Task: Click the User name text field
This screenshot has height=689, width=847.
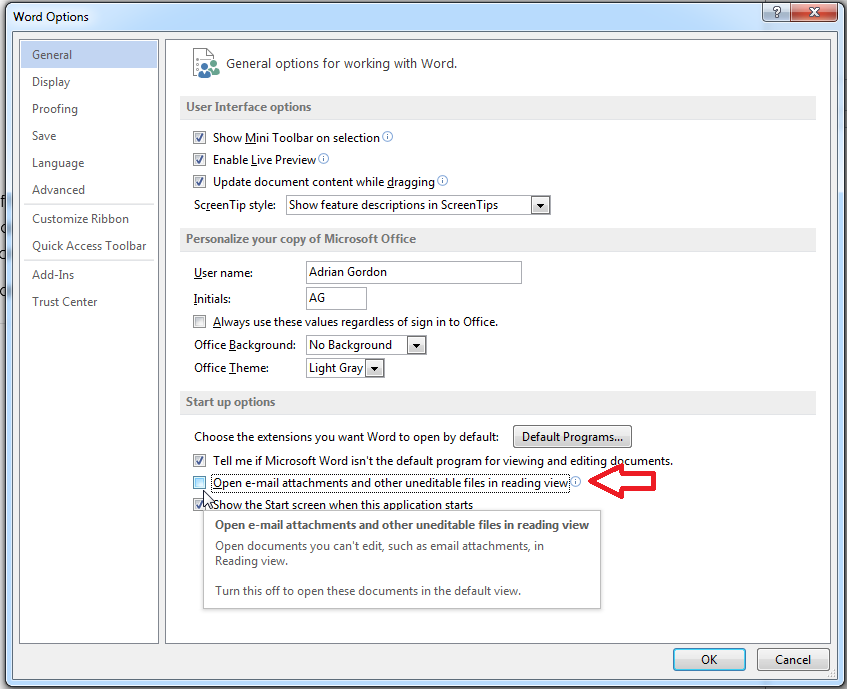Action: point(414,272)
